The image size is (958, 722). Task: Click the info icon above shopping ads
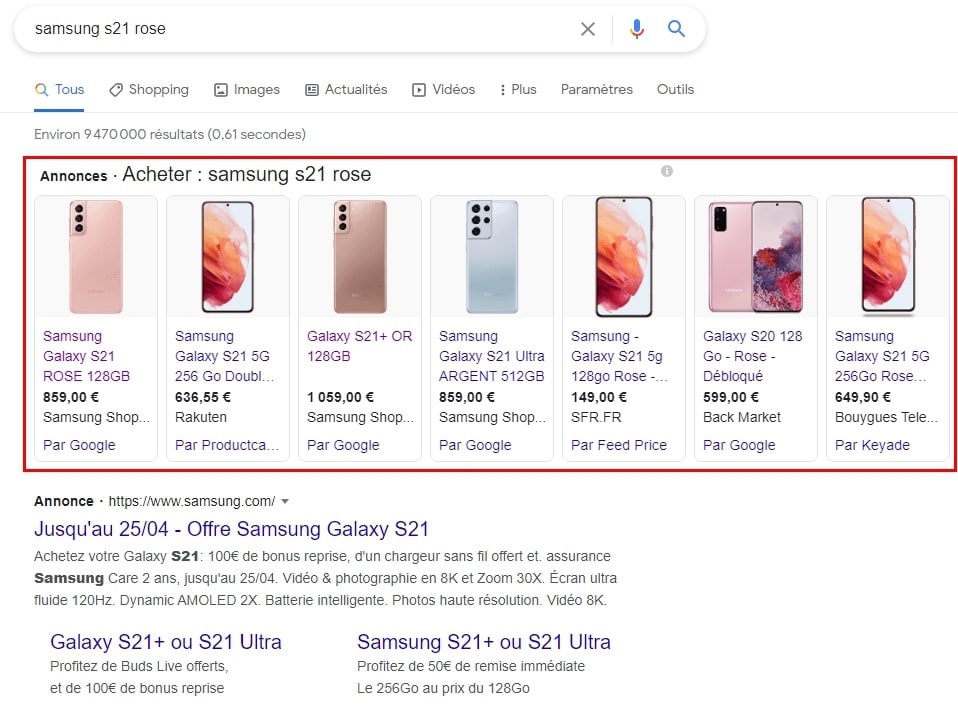(x=667, y=171)
